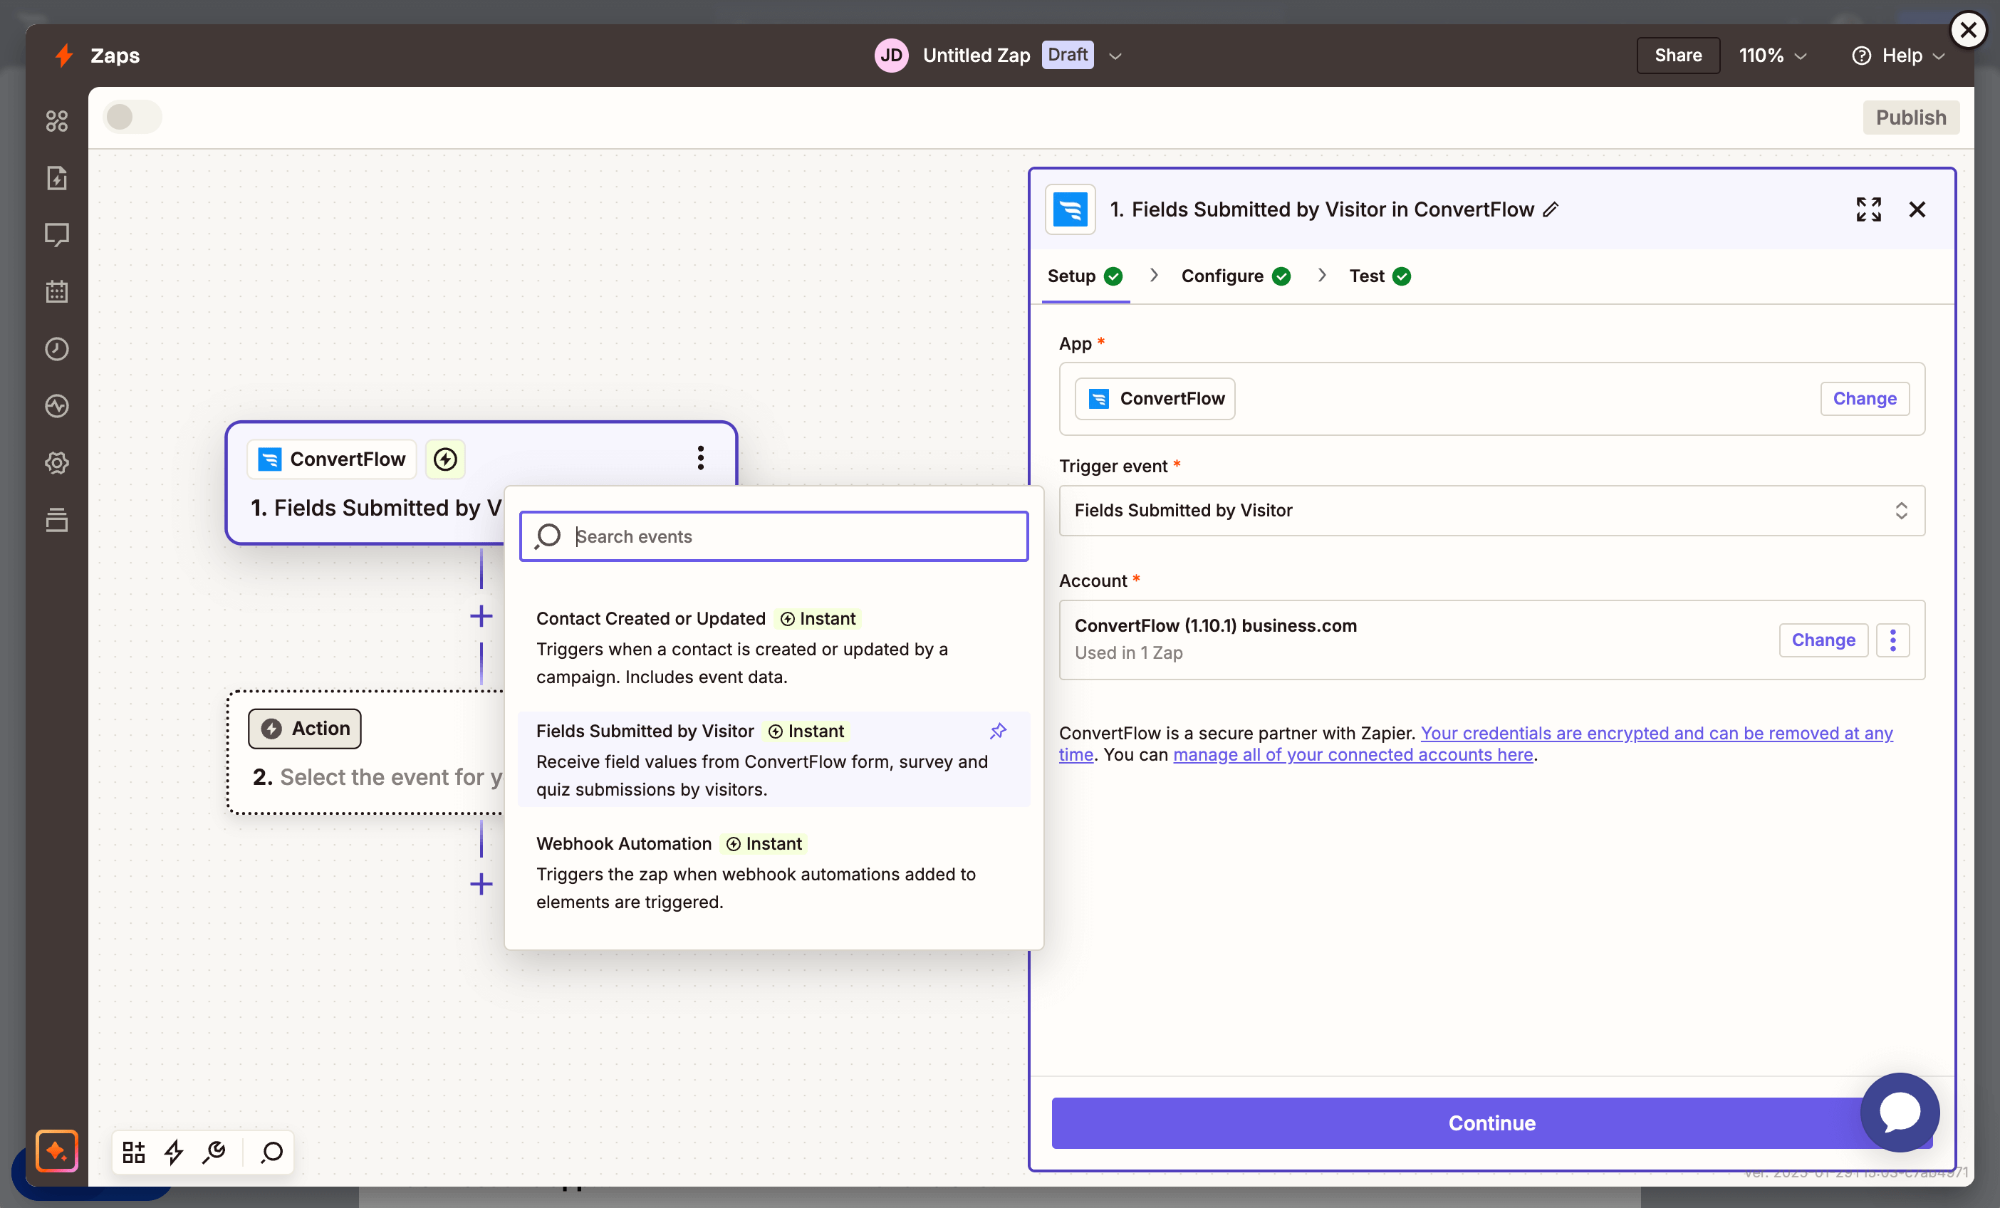Click the account name ConvertFlow (1.10.1) business.com

pos(1216,626)
